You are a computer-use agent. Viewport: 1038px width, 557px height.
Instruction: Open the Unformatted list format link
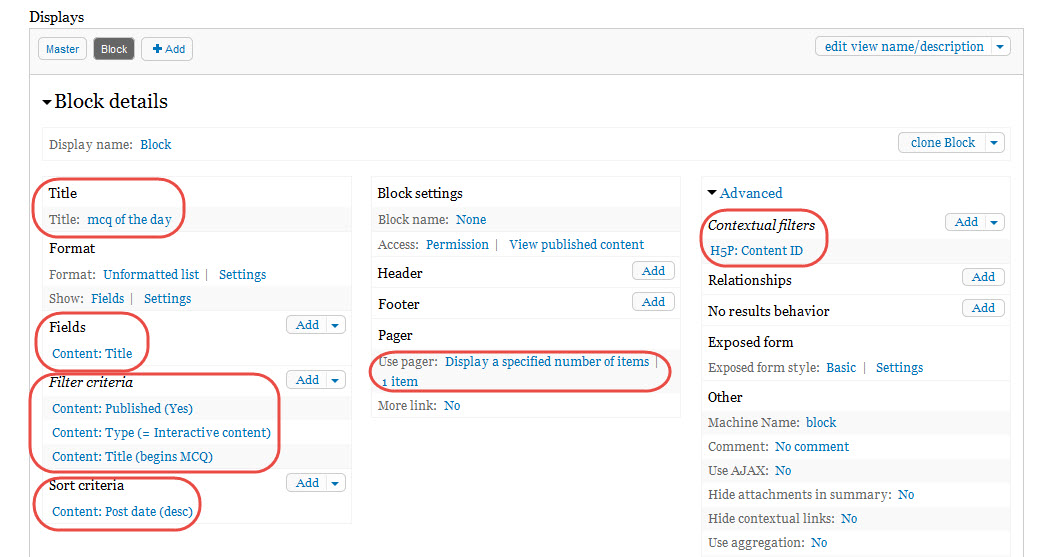tap(151, 274)
